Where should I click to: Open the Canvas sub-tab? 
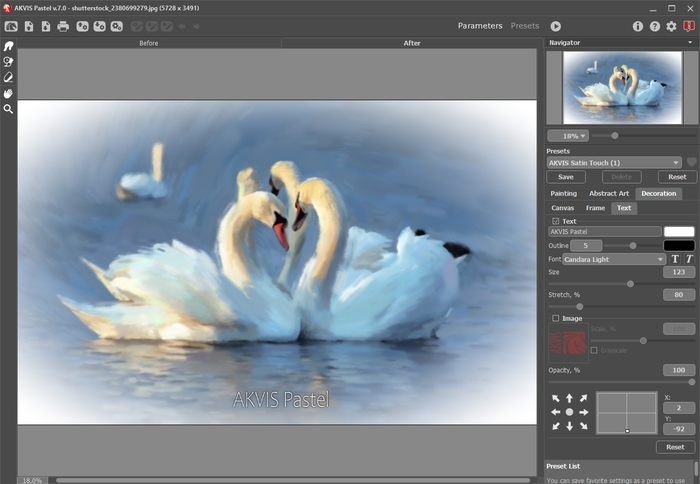click(562, 208)
